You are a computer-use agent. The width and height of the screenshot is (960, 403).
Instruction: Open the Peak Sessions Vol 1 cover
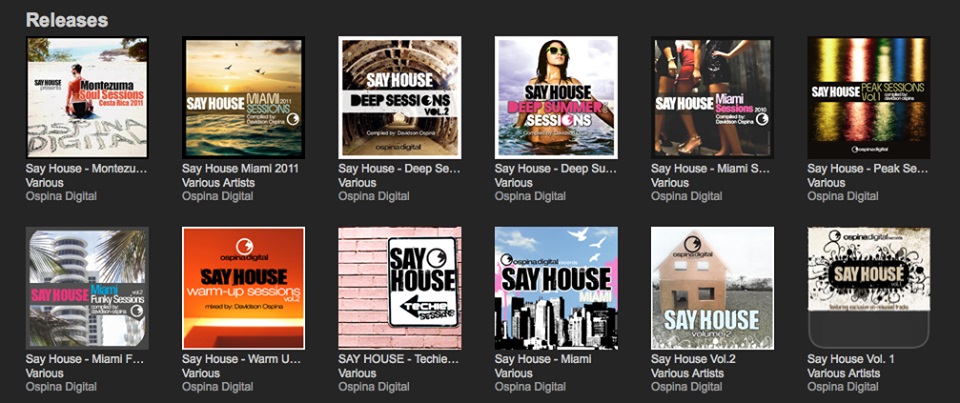pos(869,97)
